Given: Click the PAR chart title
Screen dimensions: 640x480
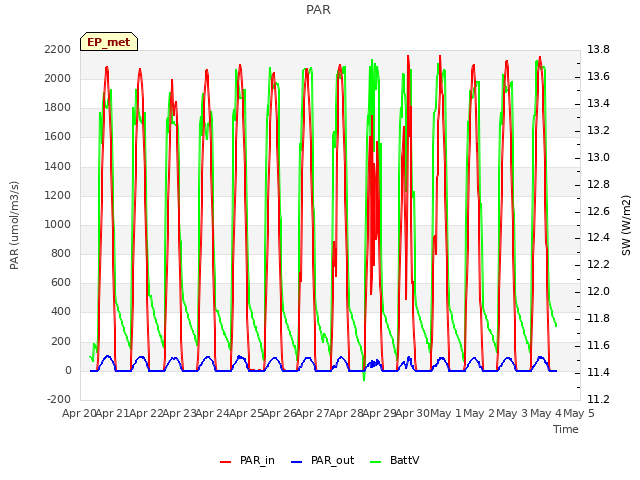Looking at the screenshot, I should click(x=318, y=10).
